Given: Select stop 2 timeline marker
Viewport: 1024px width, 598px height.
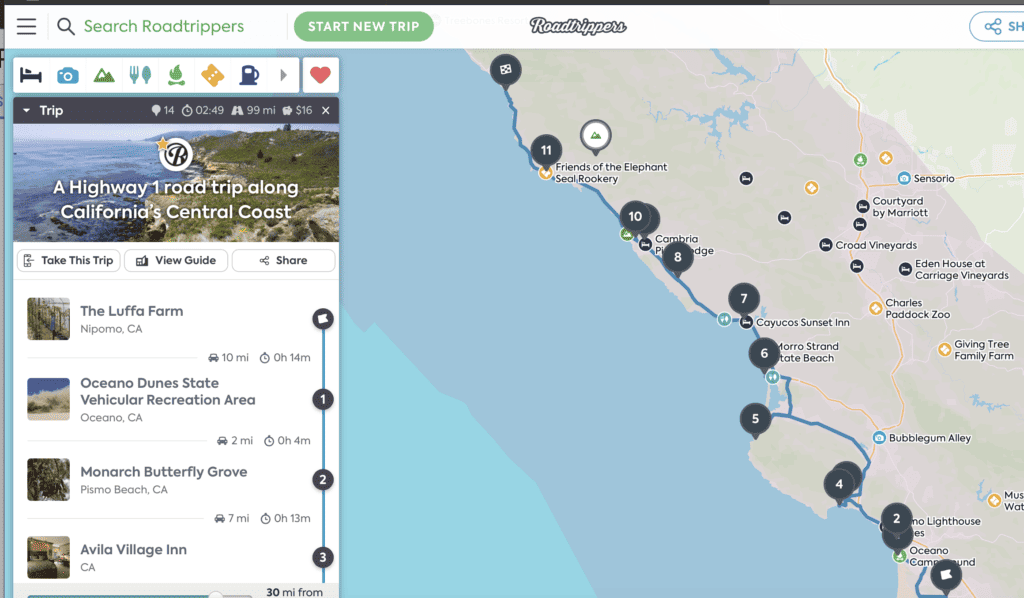Looking at the screenshot, I should coord(323,480).
